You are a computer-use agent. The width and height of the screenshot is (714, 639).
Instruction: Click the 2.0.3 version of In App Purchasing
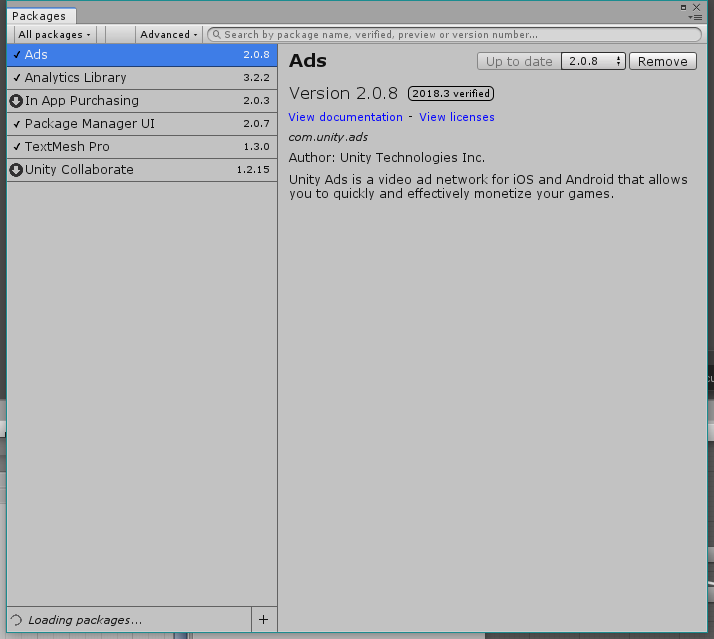pos(256,101)
